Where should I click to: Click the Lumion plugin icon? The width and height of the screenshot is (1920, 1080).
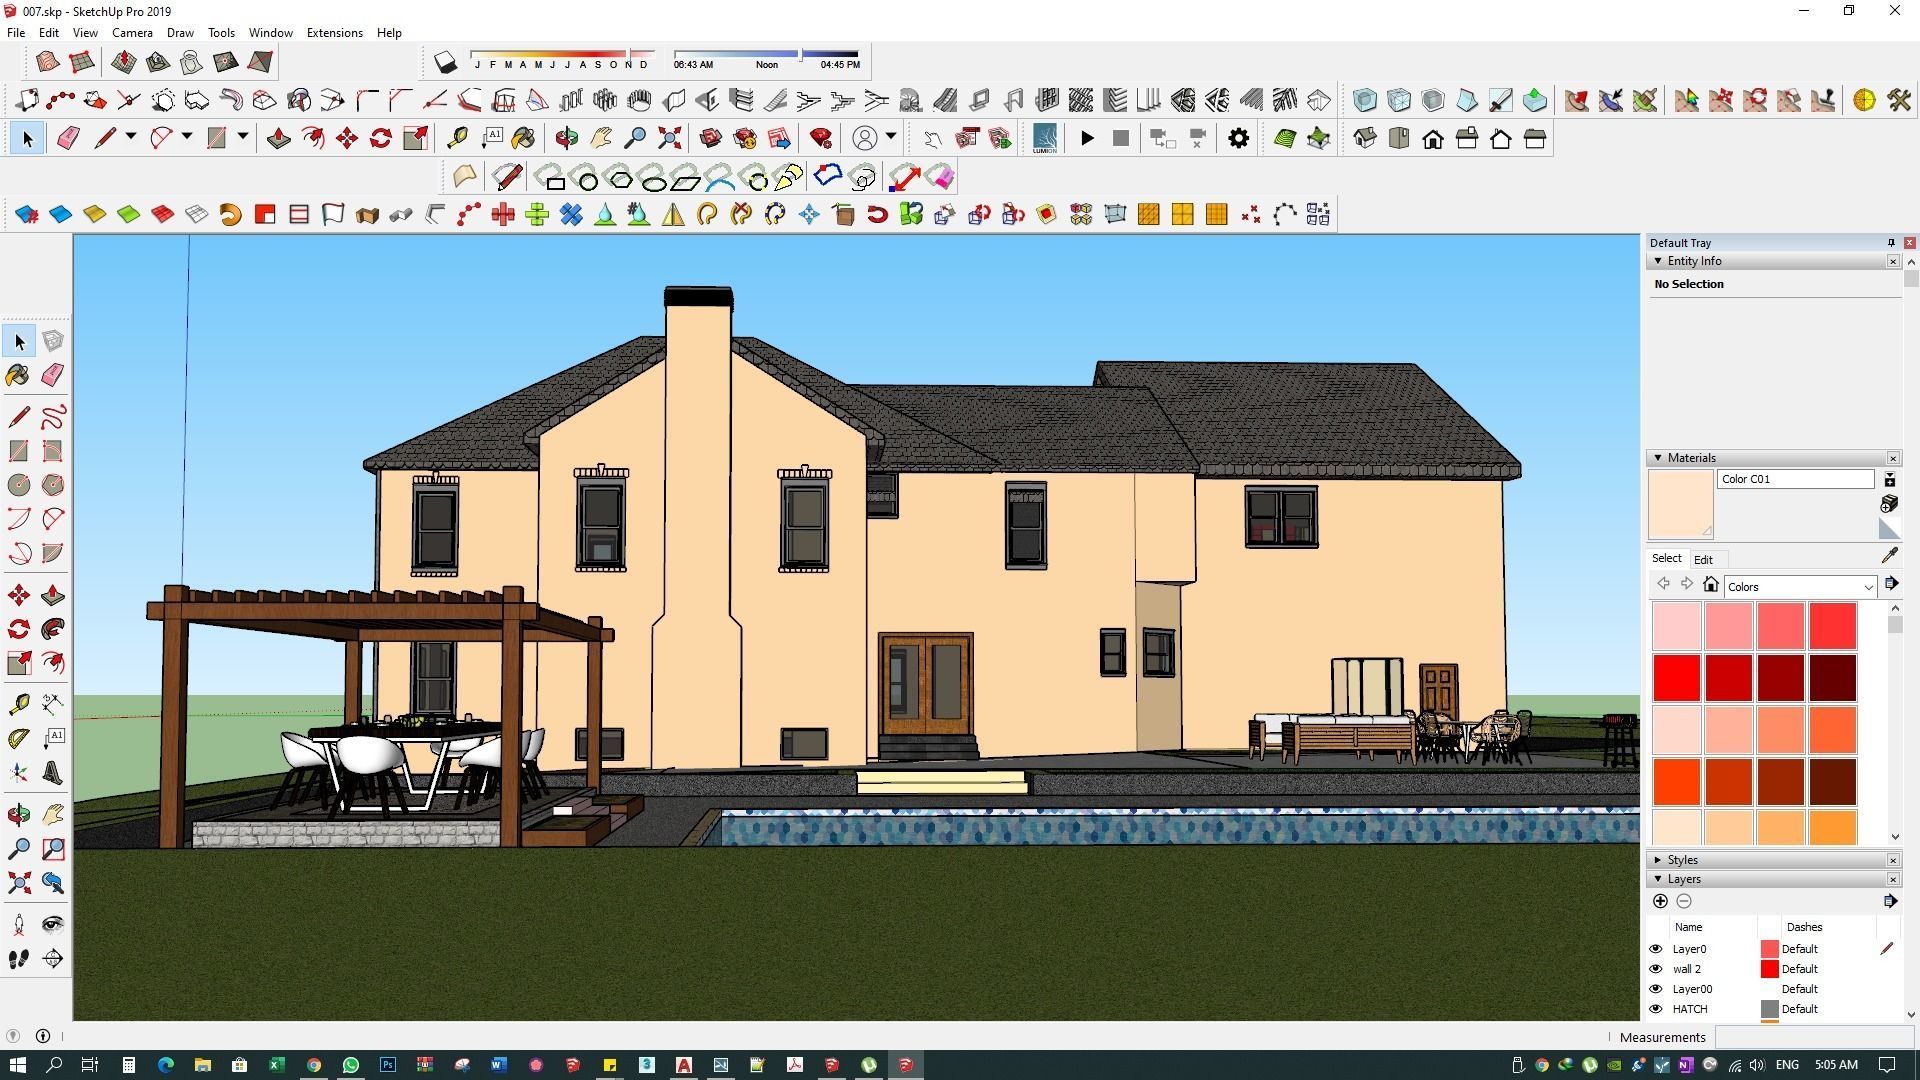[1044, 138]
